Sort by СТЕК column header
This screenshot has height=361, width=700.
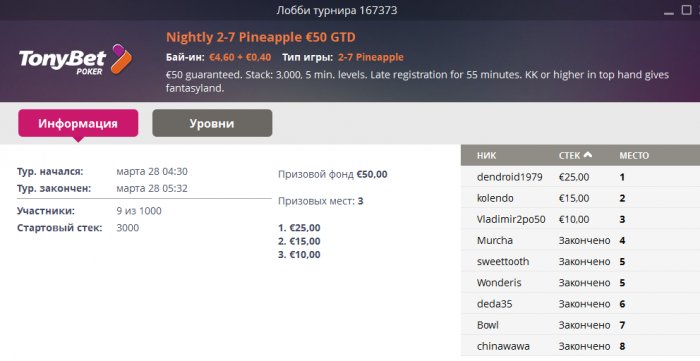coord(570,156)
